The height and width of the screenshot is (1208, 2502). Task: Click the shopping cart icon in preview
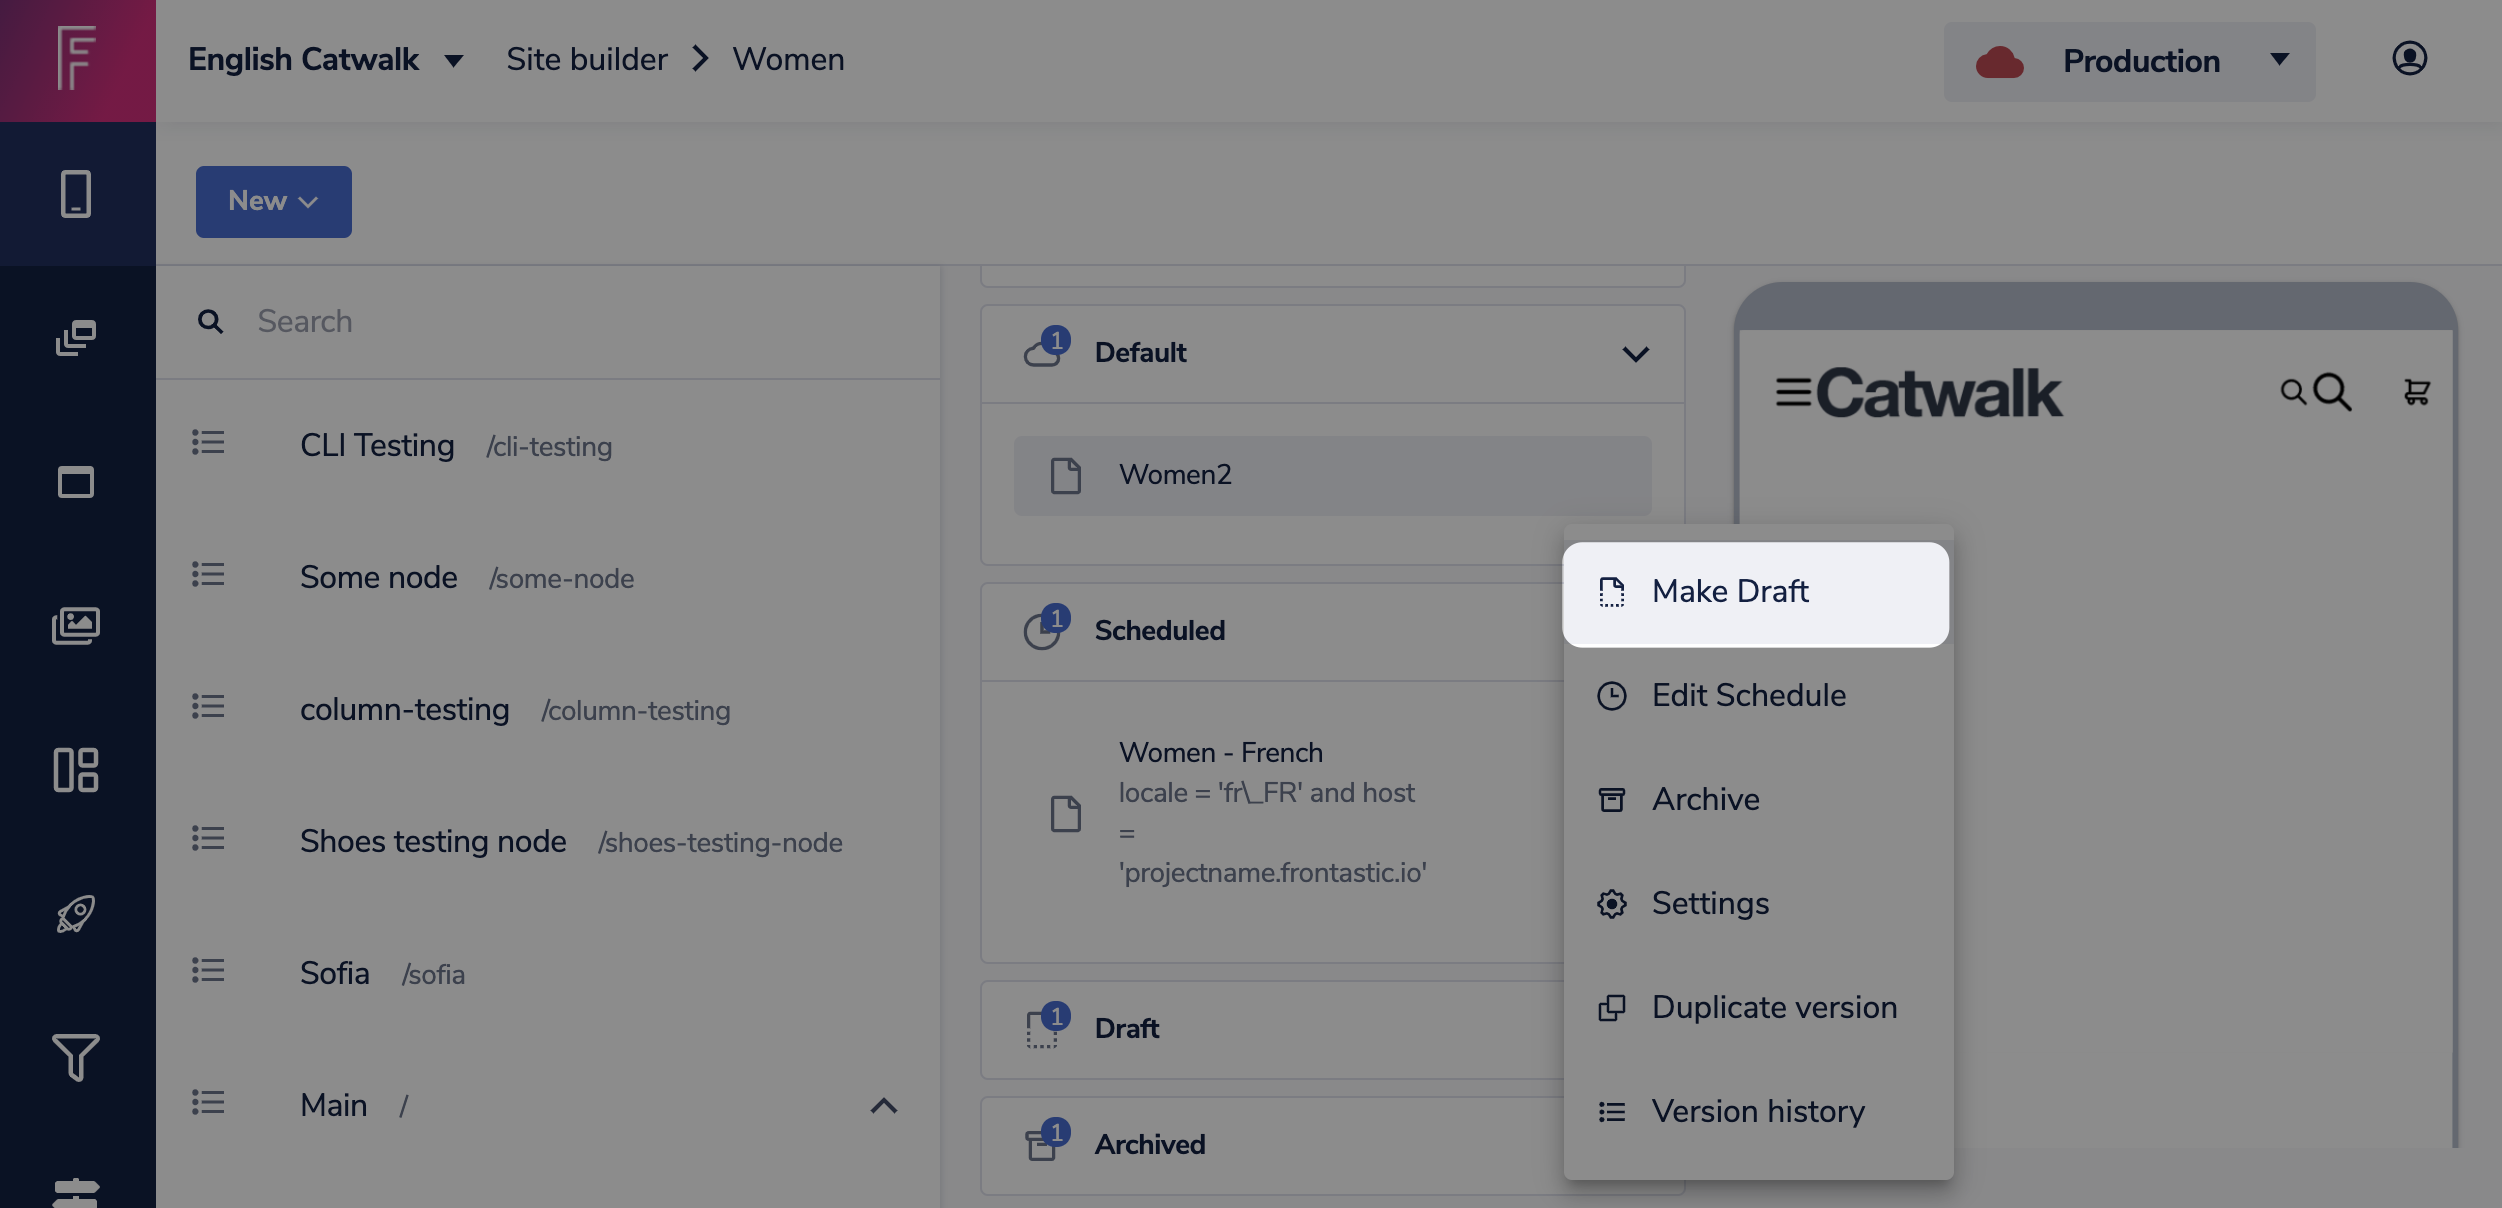point(2416,392)
